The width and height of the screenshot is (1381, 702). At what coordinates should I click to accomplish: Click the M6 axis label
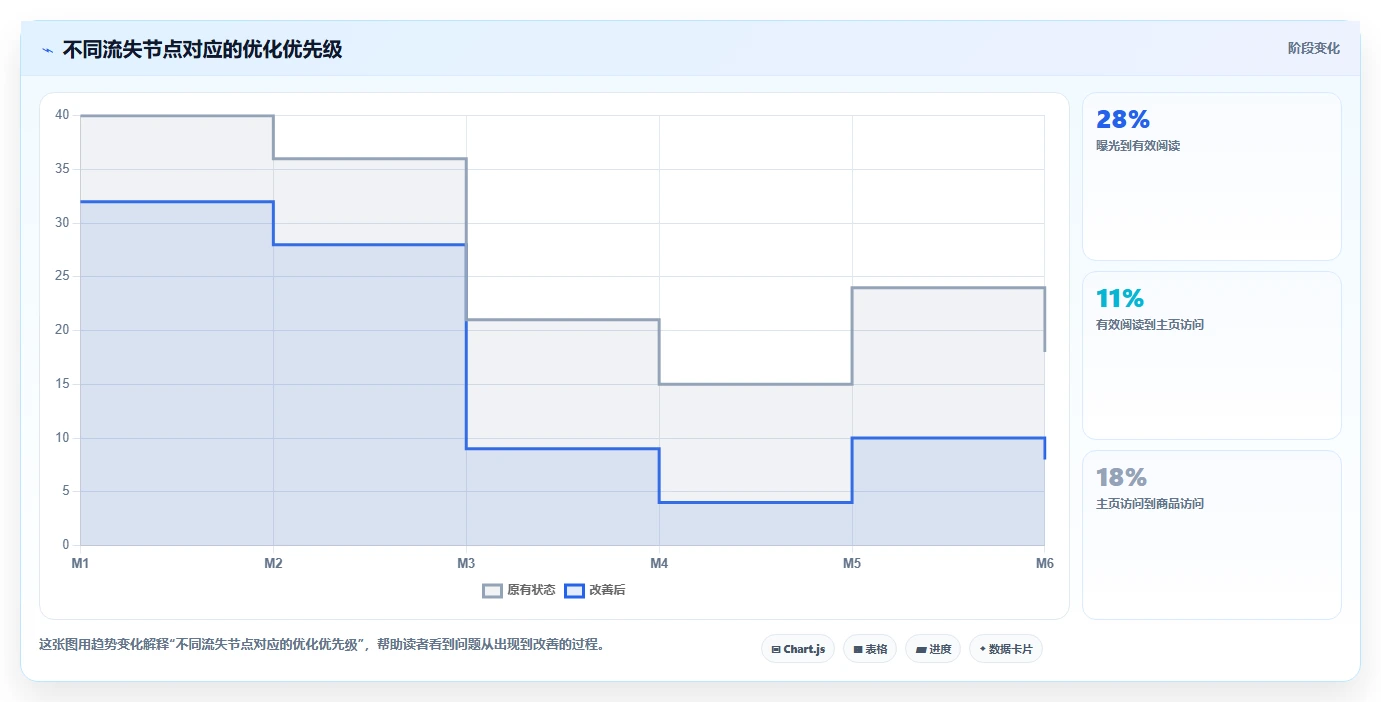click(1045, 563)
